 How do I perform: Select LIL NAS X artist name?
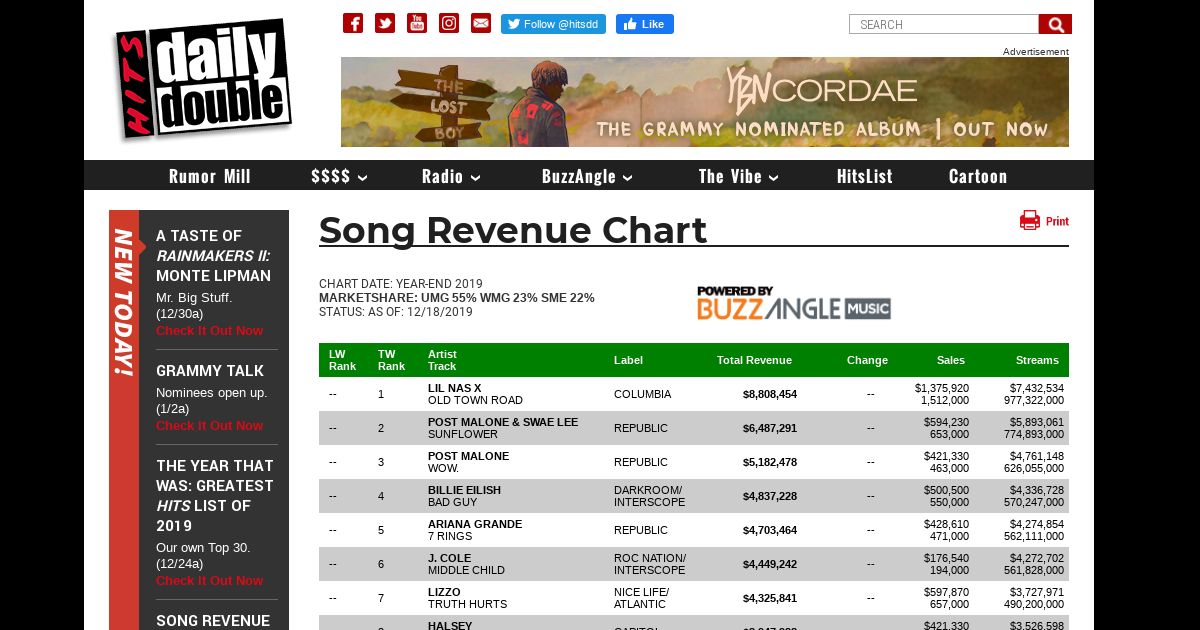click(x=454, y=388)
